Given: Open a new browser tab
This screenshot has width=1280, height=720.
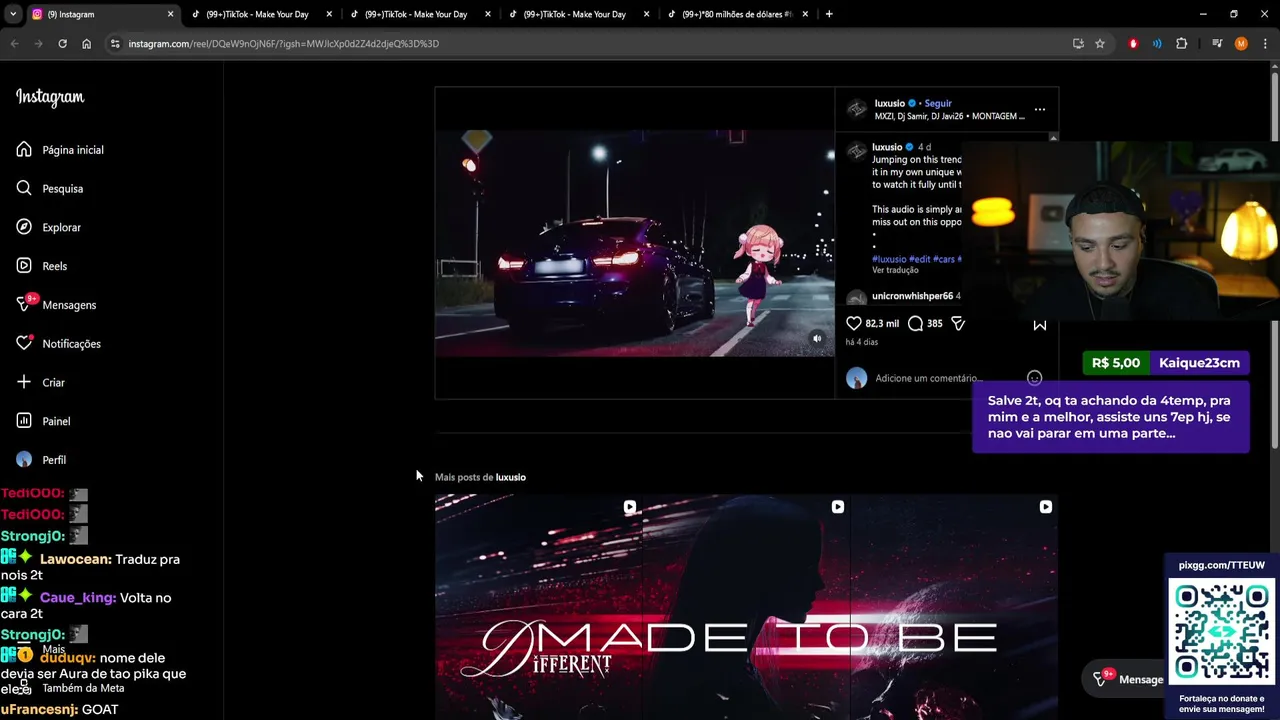Looking at the screenshot, I should (829, 14).
